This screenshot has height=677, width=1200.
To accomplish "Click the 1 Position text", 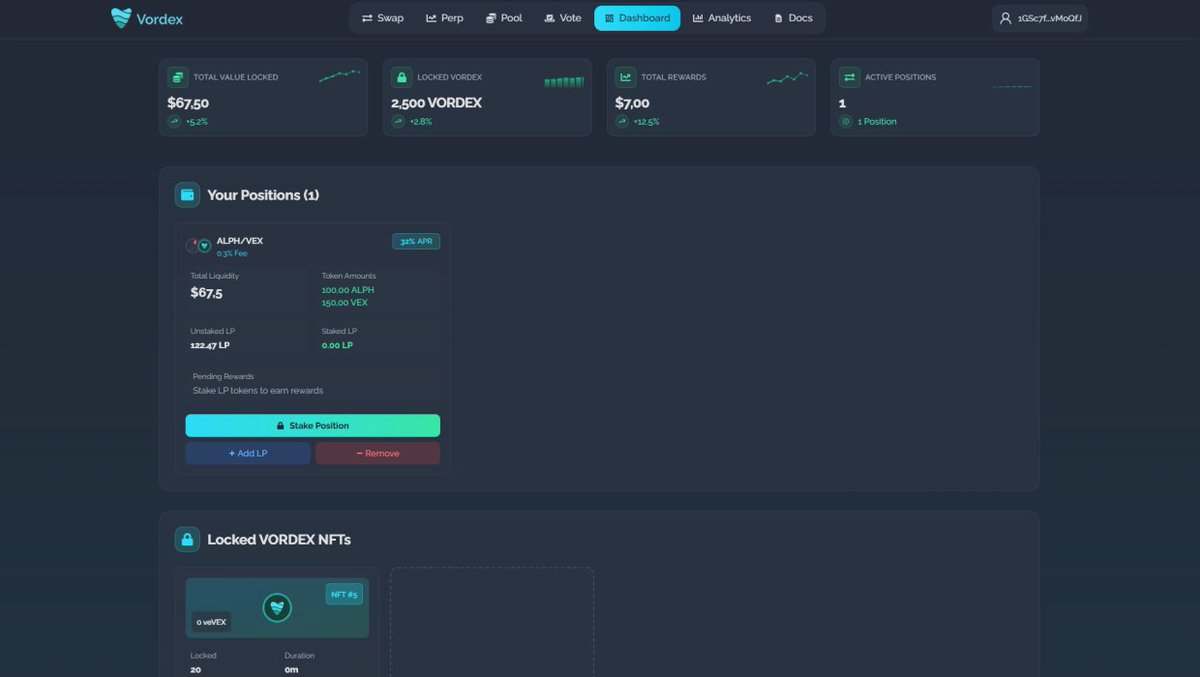I will tap(877, 121).
